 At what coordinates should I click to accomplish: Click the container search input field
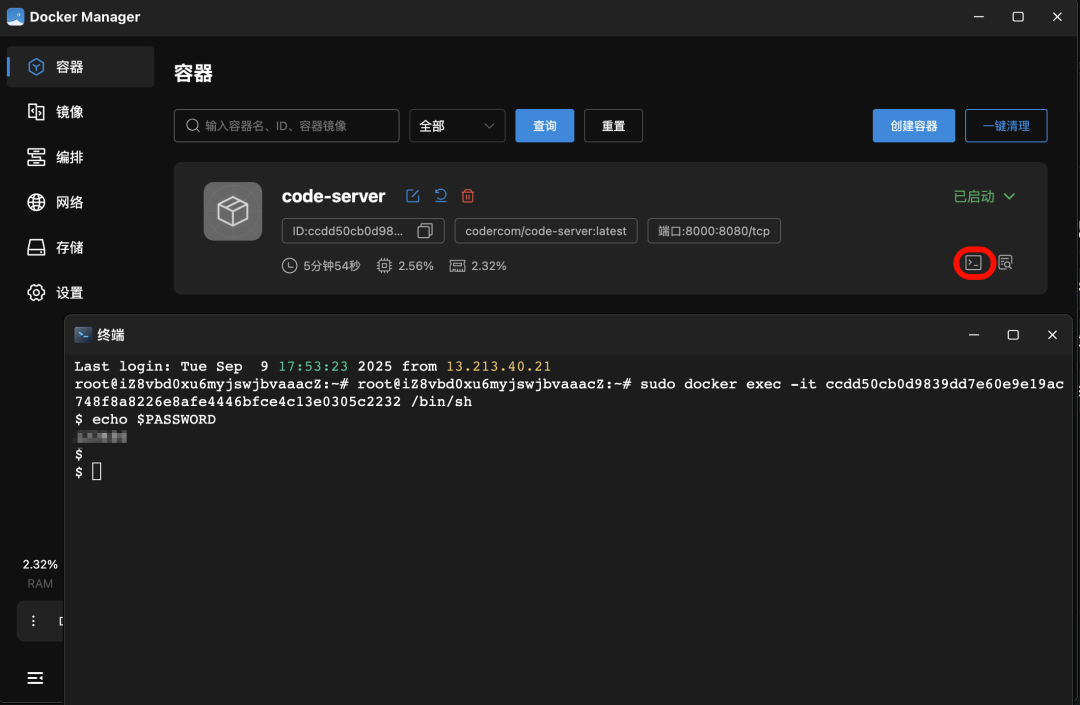287,126
